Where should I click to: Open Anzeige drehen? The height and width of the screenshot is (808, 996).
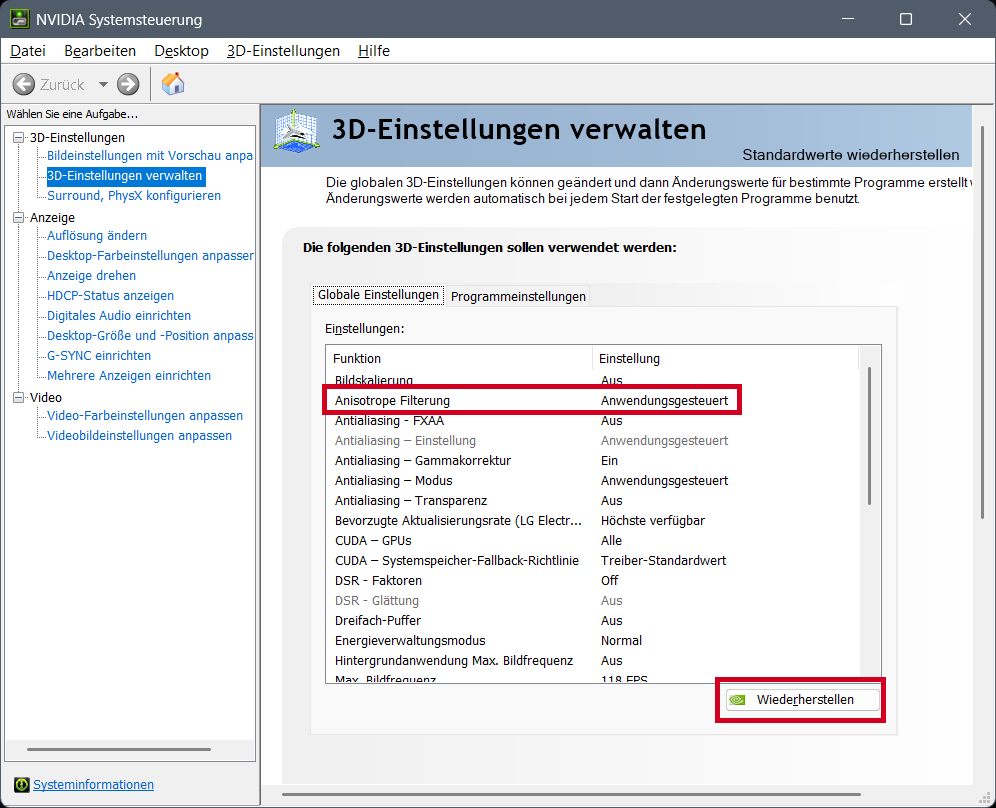[91, 276]
